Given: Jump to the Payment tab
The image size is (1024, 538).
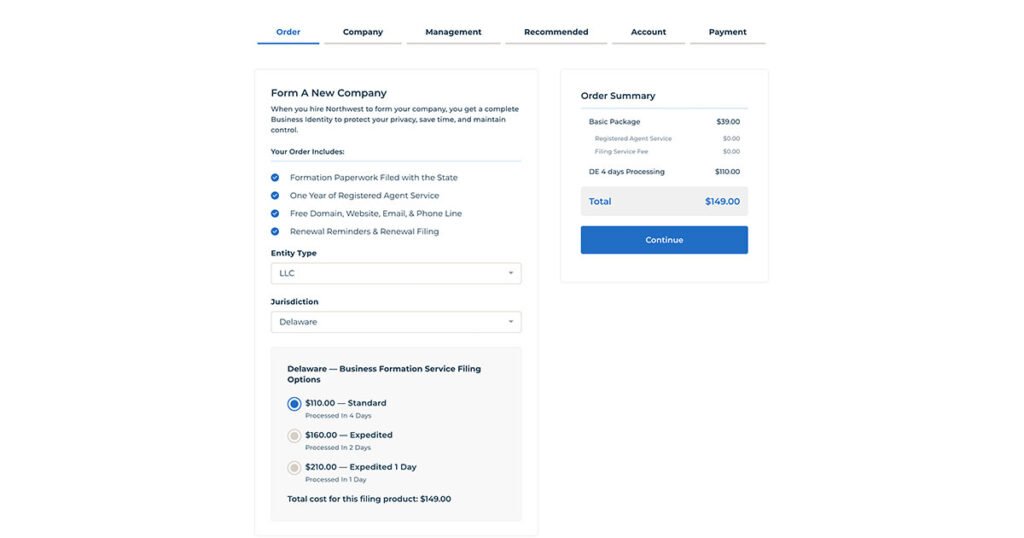Looking at the screenshot, I should tap(727, 32).
